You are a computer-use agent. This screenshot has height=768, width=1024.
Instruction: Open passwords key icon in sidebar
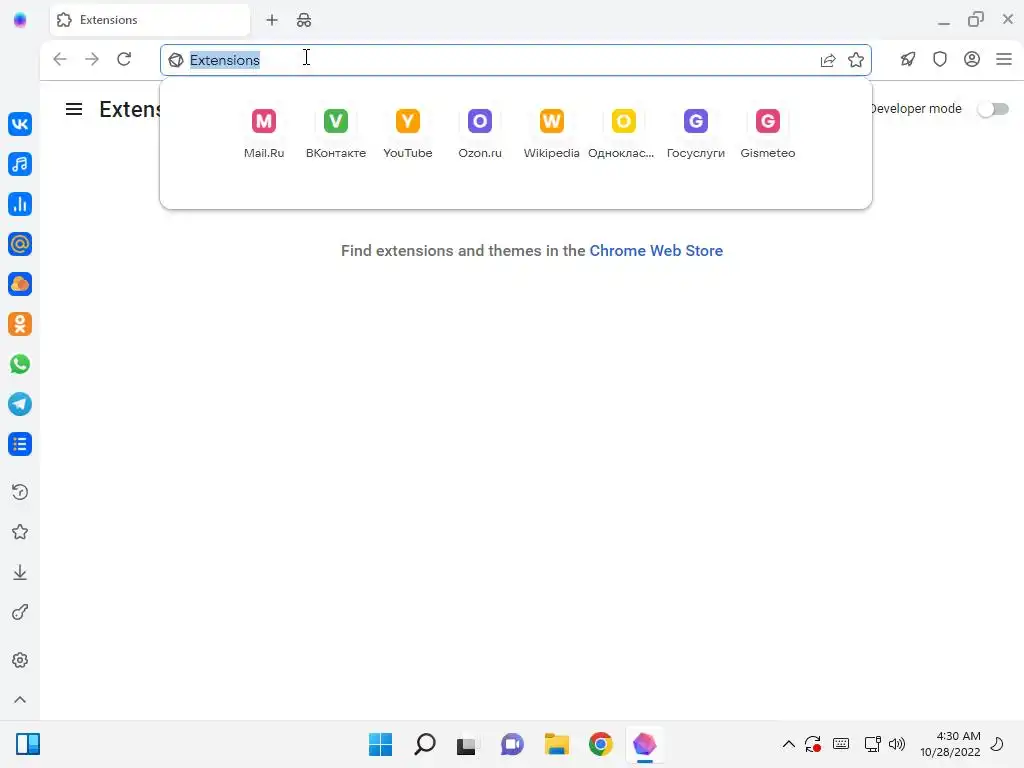click(20, 613)
